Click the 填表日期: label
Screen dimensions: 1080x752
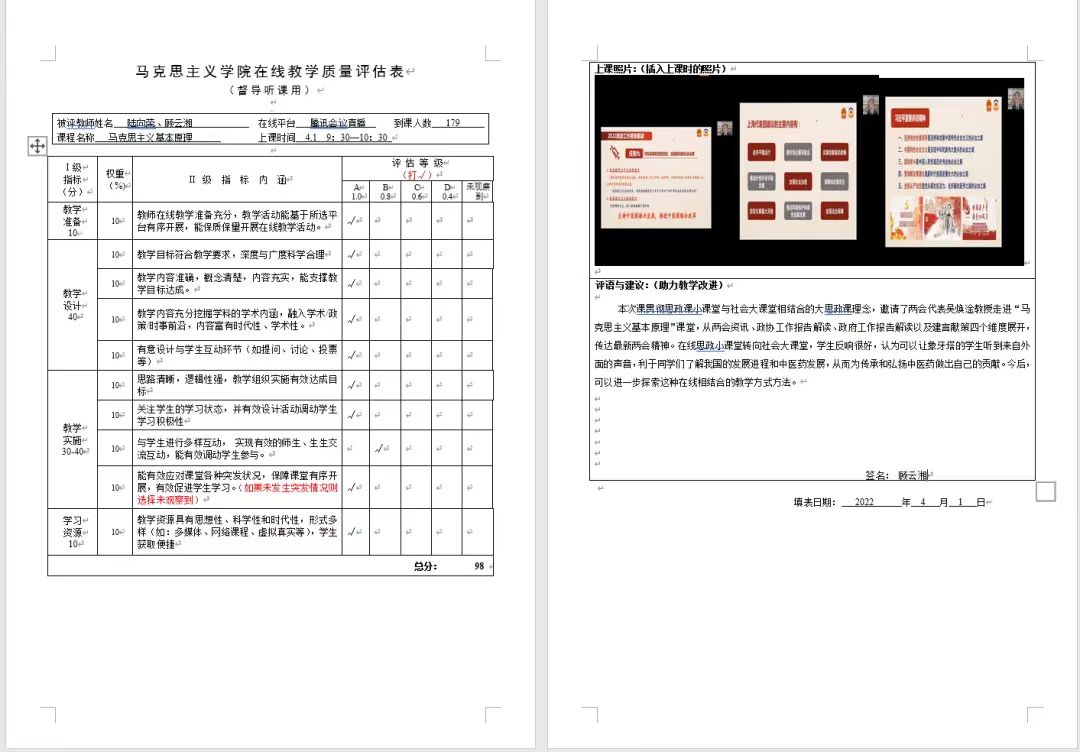[814, 502]
